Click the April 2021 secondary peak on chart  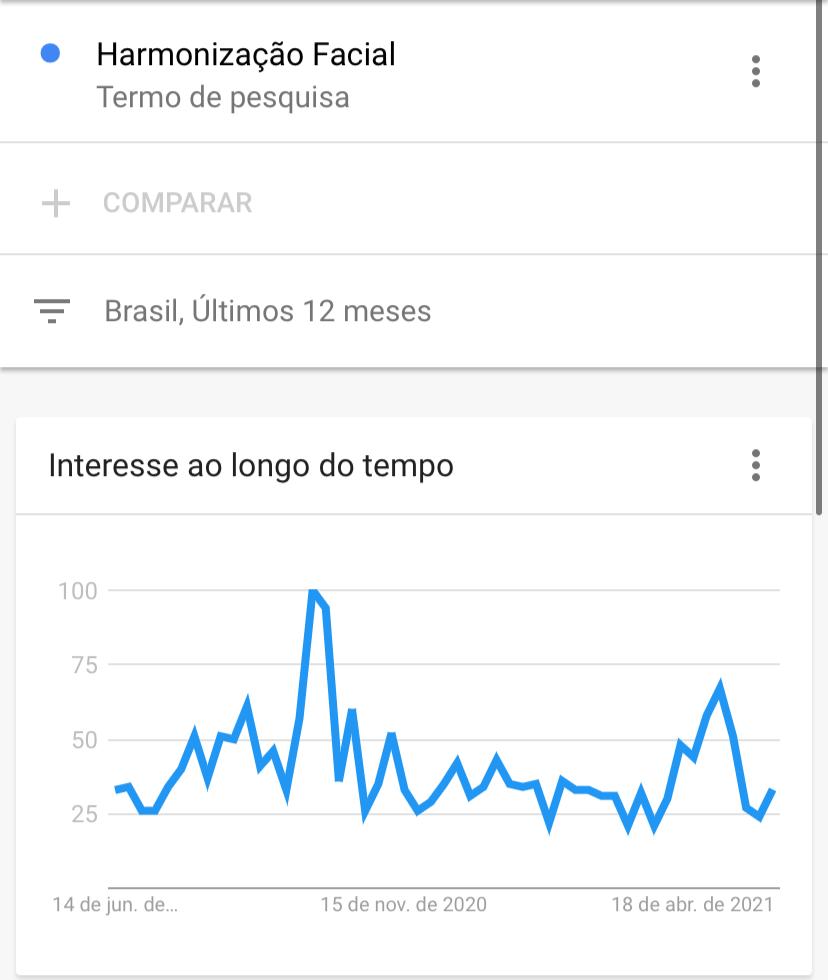721,688
